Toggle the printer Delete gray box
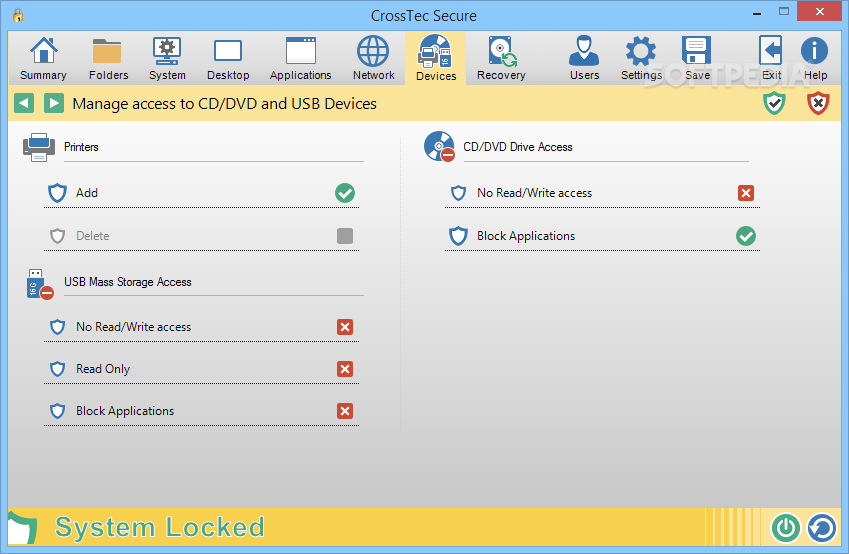 [345, 236]
